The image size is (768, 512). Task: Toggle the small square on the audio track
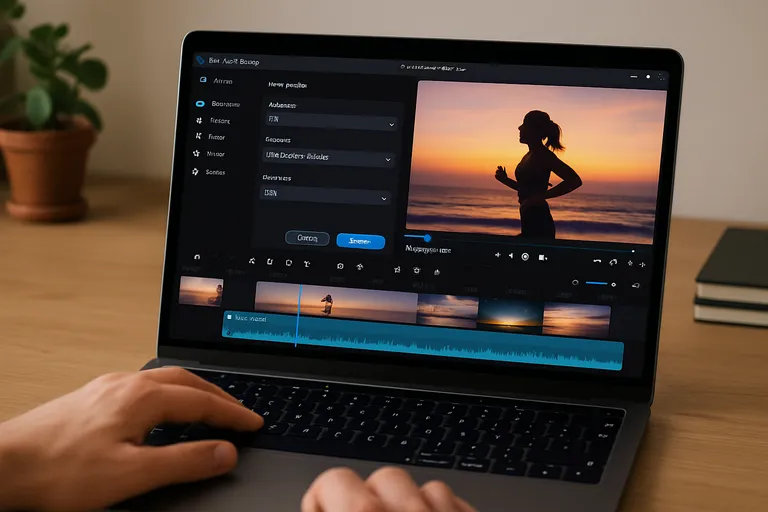pos(229,318)
